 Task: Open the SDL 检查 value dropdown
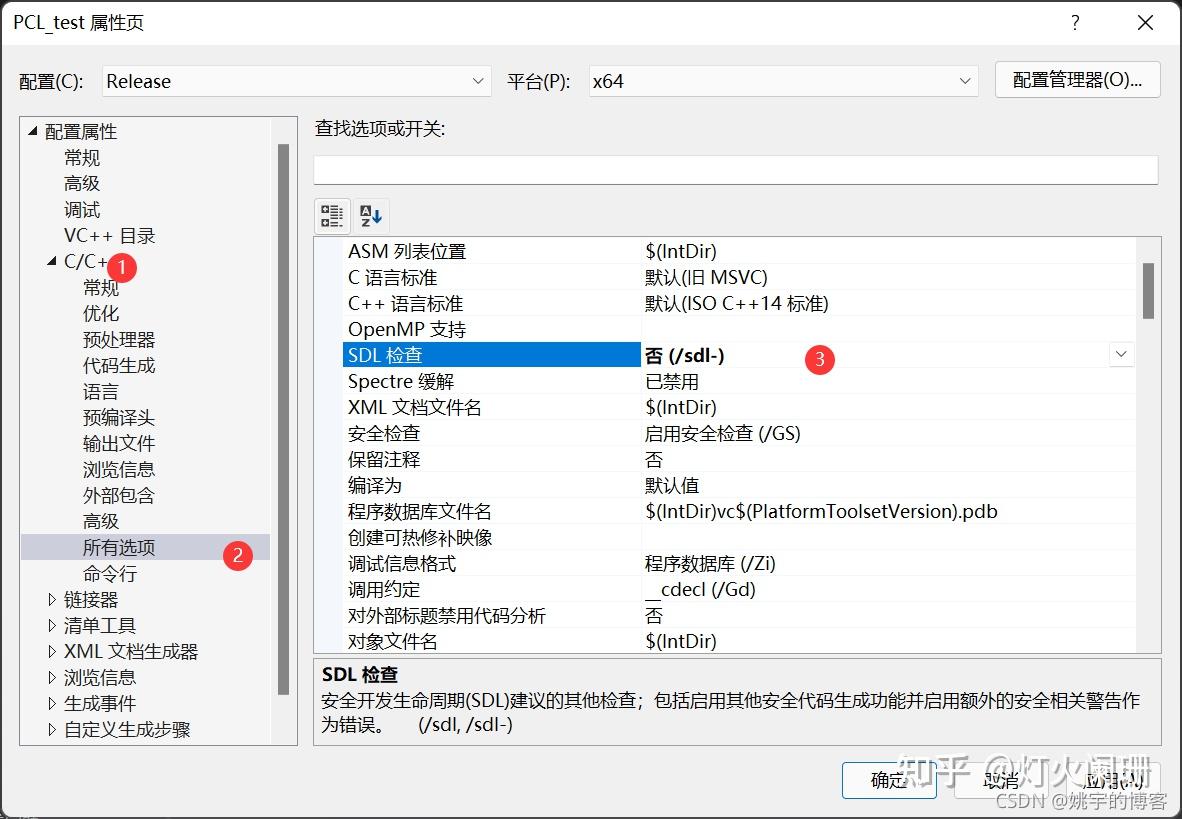tap(1121, 354)
